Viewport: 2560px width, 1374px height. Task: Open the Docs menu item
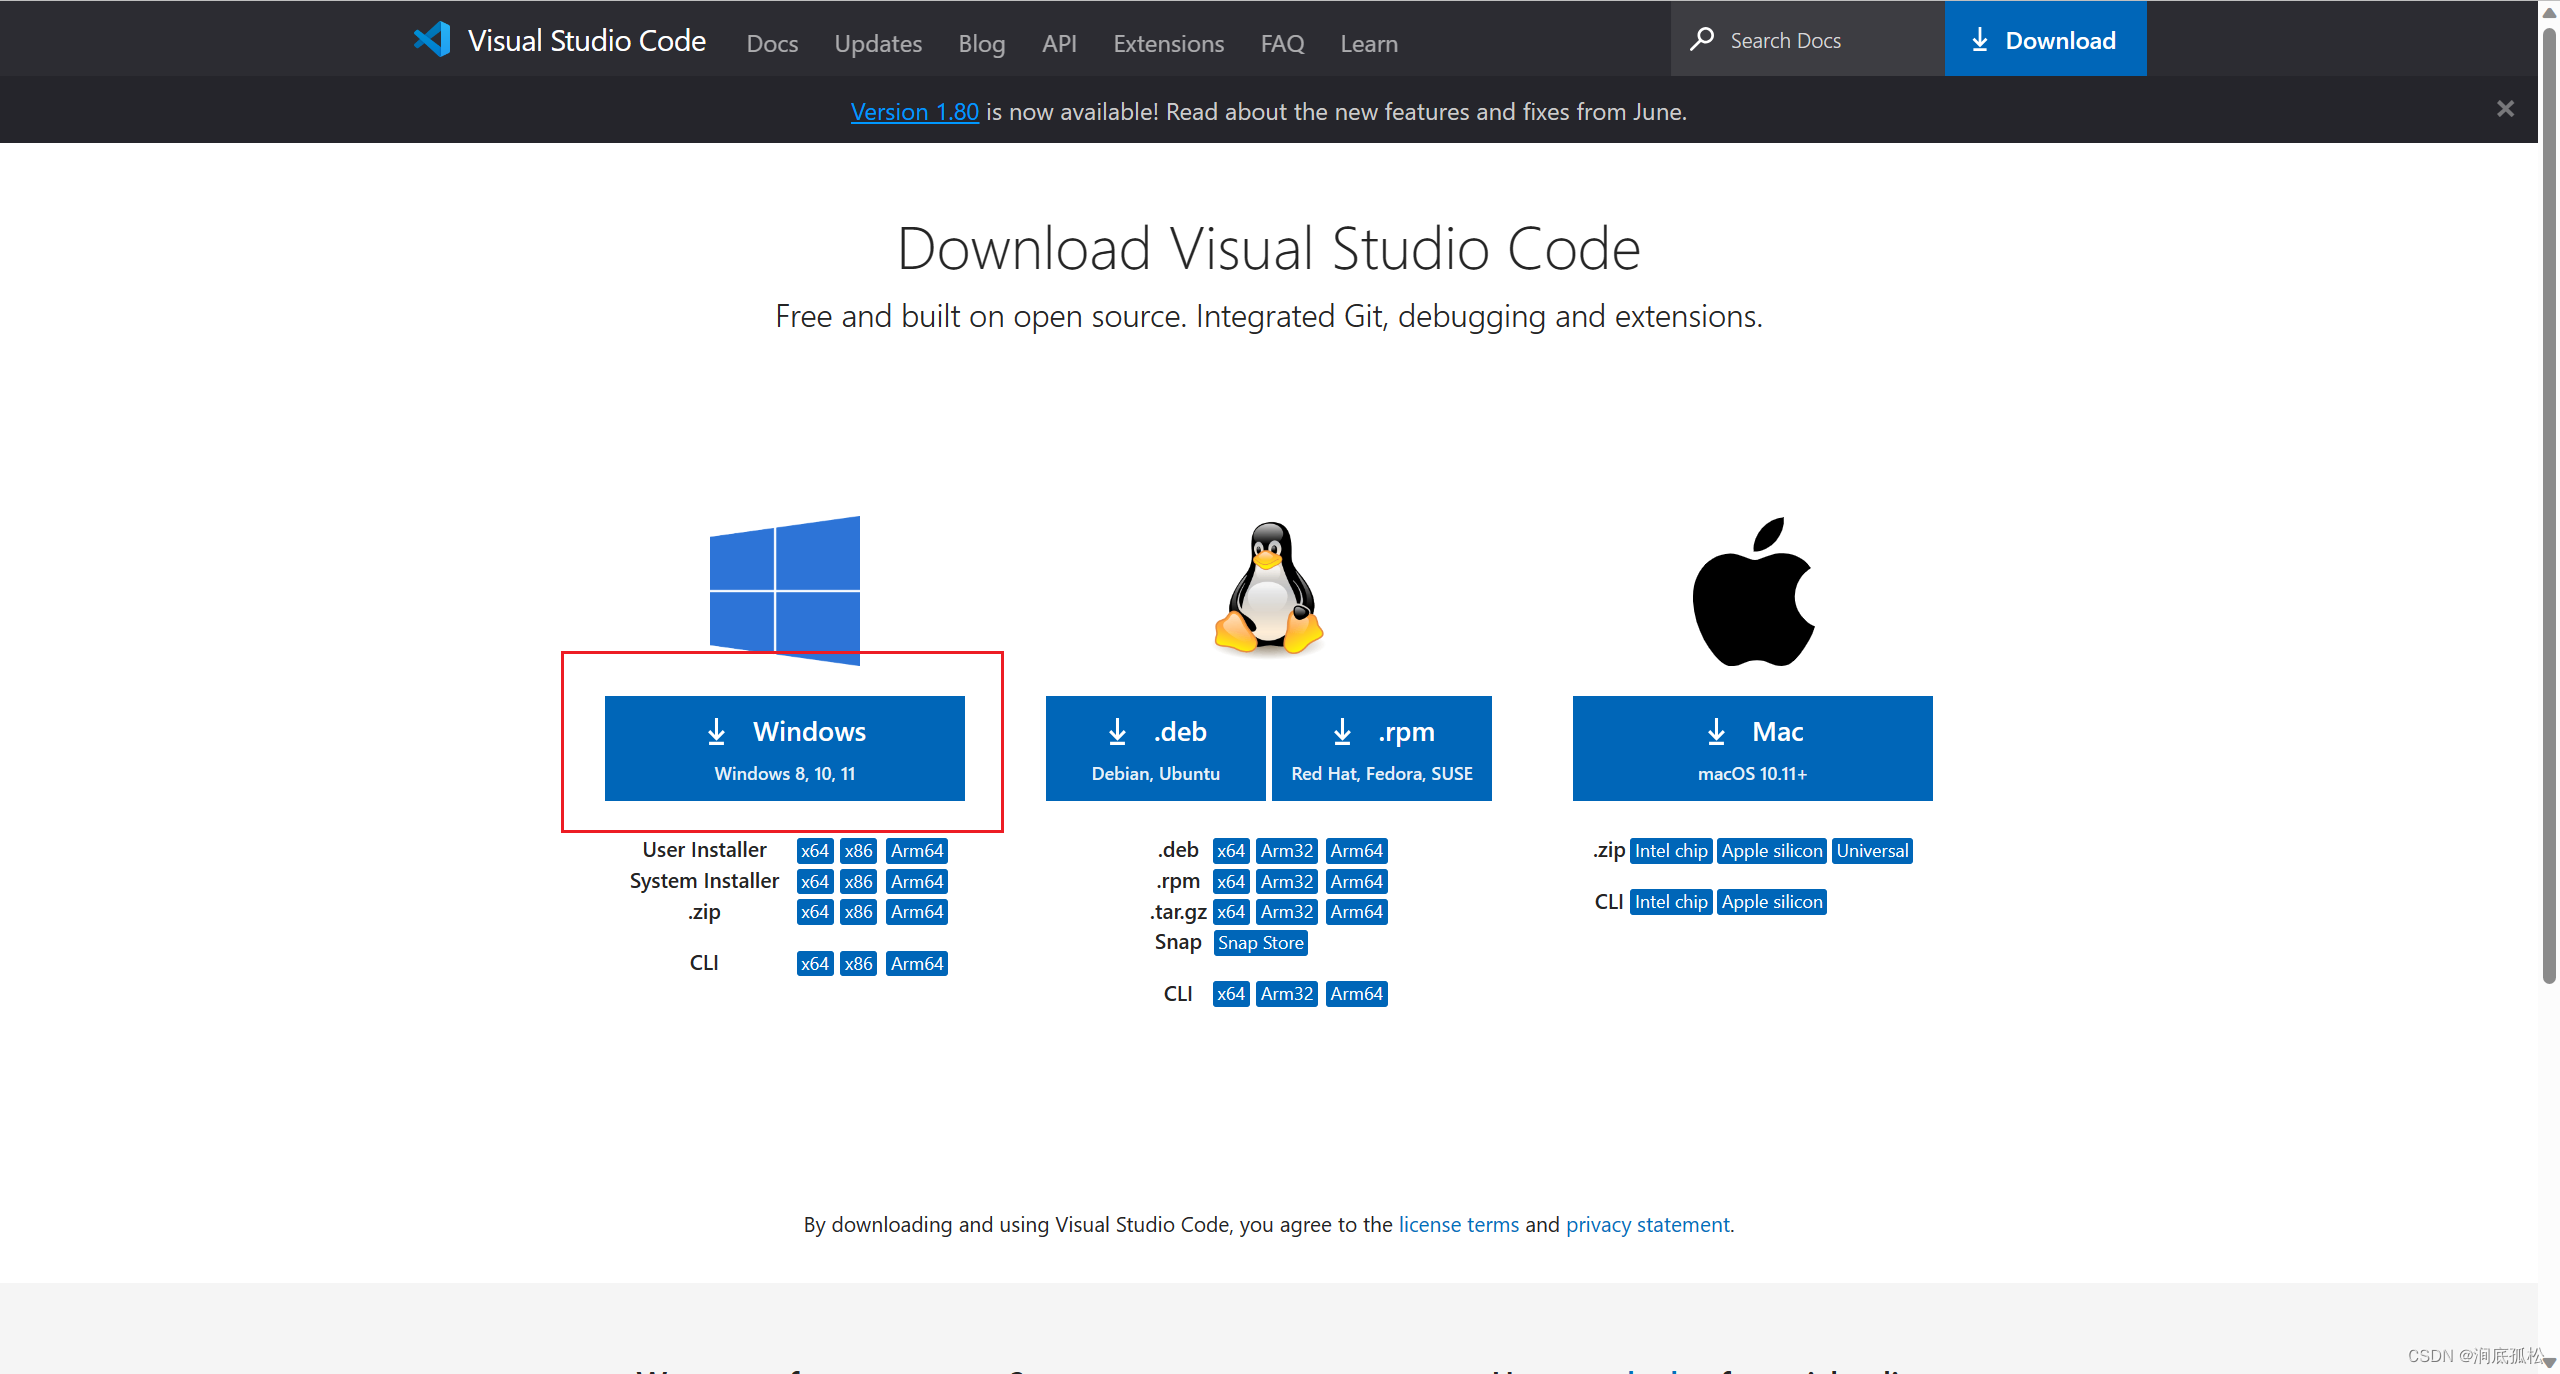pos(772,43)
